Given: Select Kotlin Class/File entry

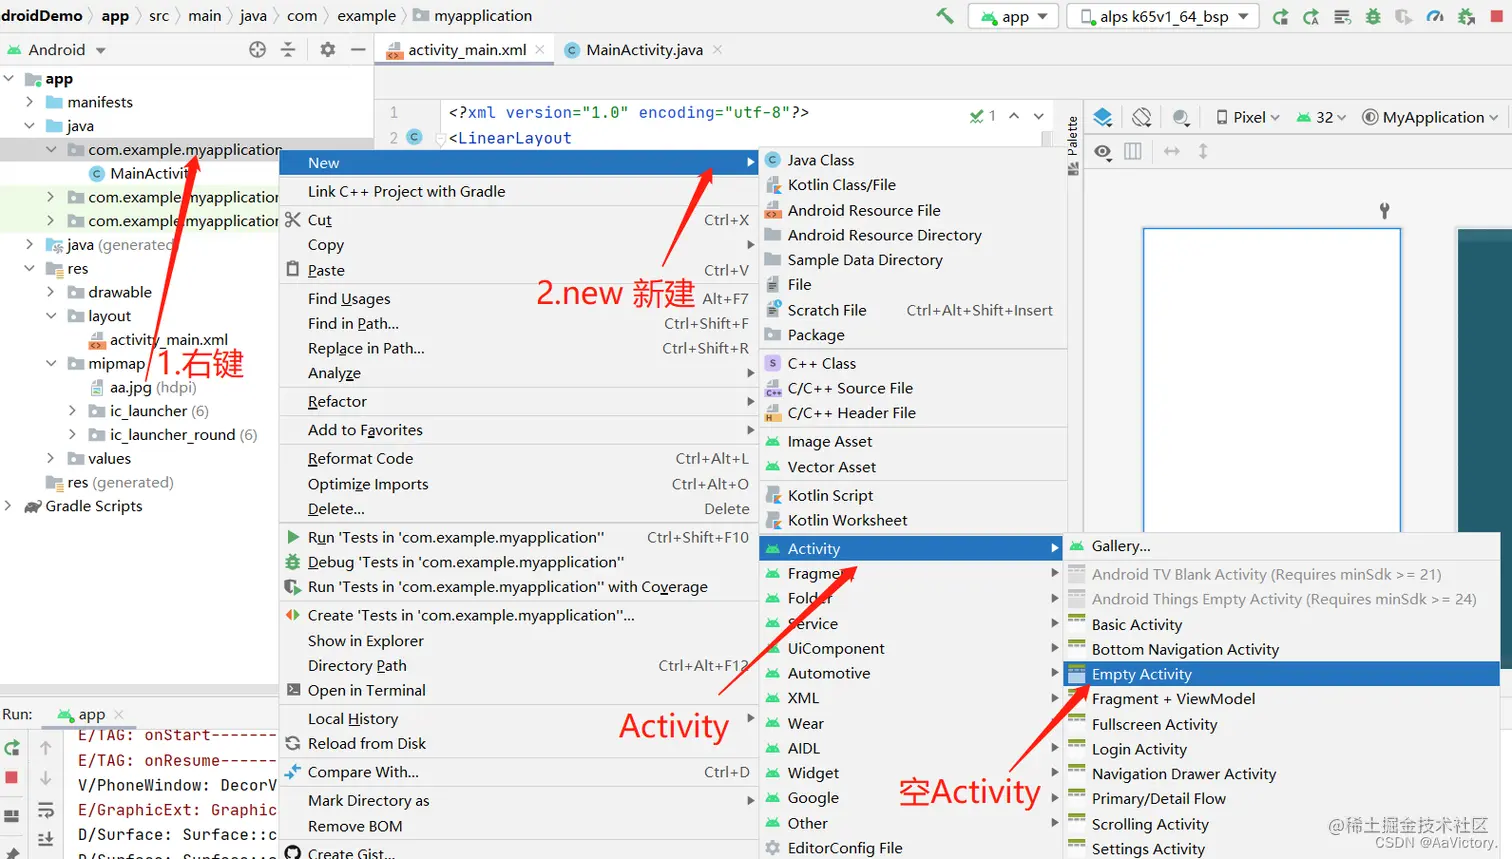Looking at the screenshot, I should [x=912, y=185].
